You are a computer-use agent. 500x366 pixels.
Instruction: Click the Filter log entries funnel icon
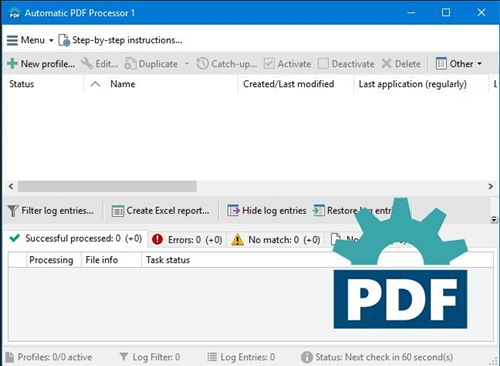coord(13,211)
